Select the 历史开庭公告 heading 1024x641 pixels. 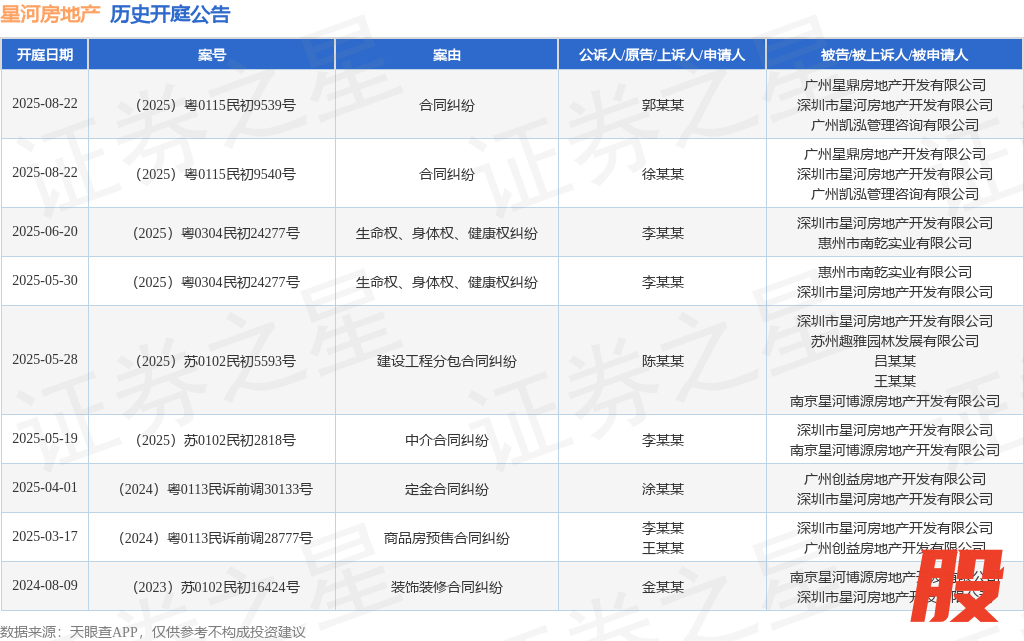point(169,14)
